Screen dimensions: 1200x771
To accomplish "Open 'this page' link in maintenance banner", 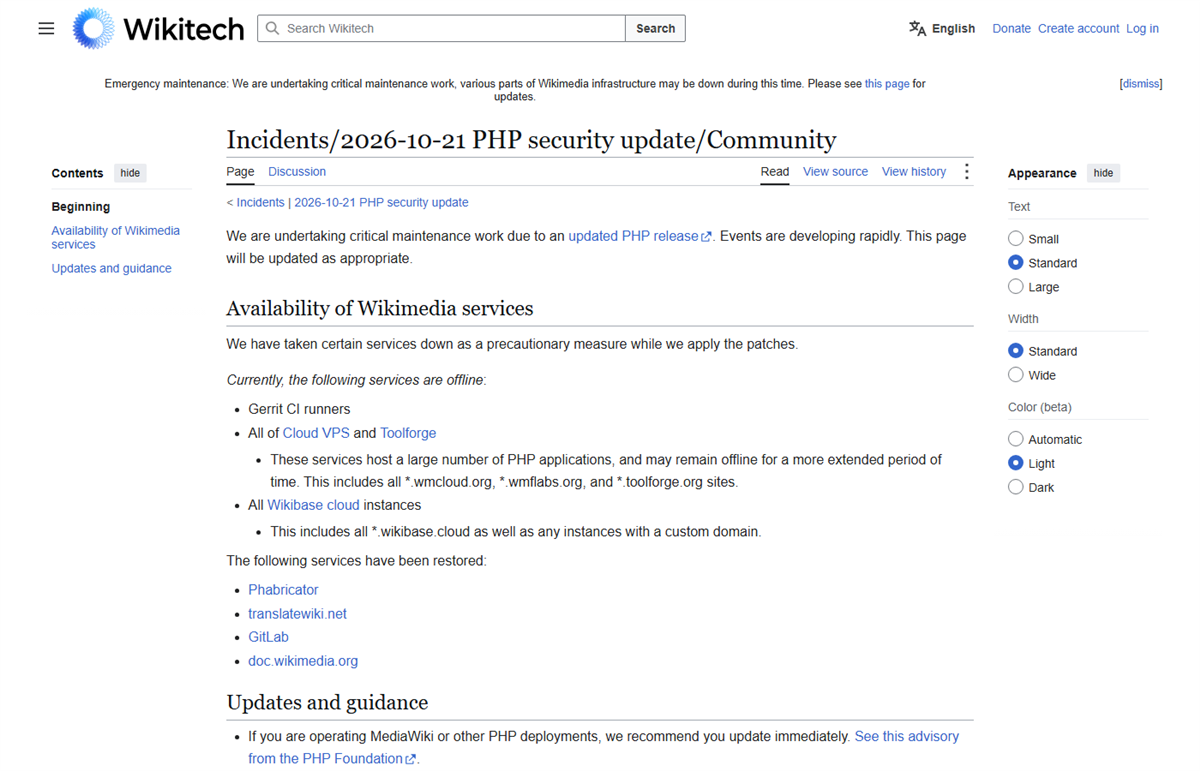I will (887, 84).
